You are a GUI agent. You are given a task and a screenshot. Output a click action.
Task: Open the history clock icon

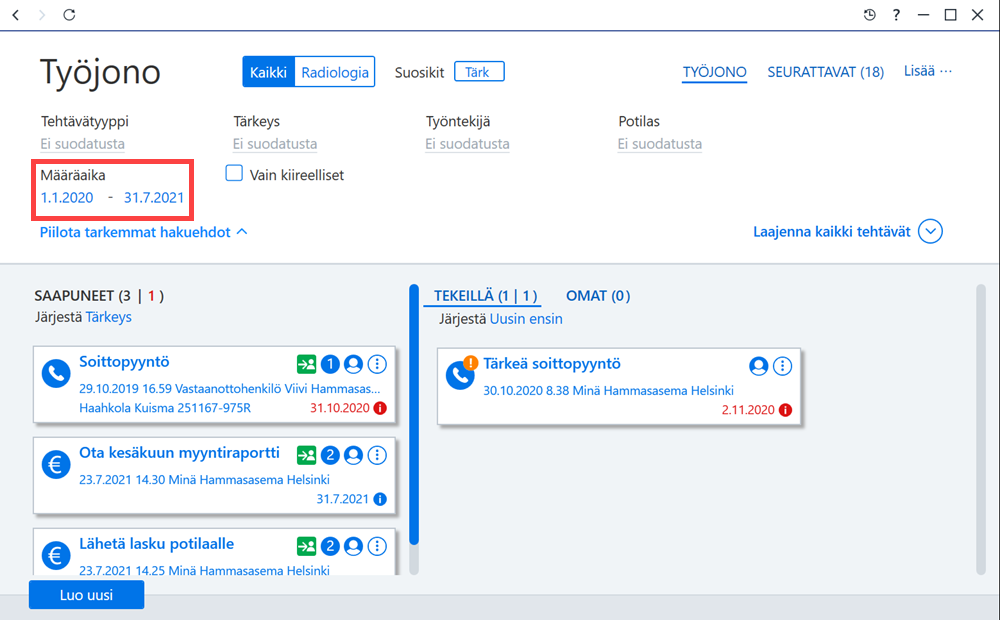(869, 15)
